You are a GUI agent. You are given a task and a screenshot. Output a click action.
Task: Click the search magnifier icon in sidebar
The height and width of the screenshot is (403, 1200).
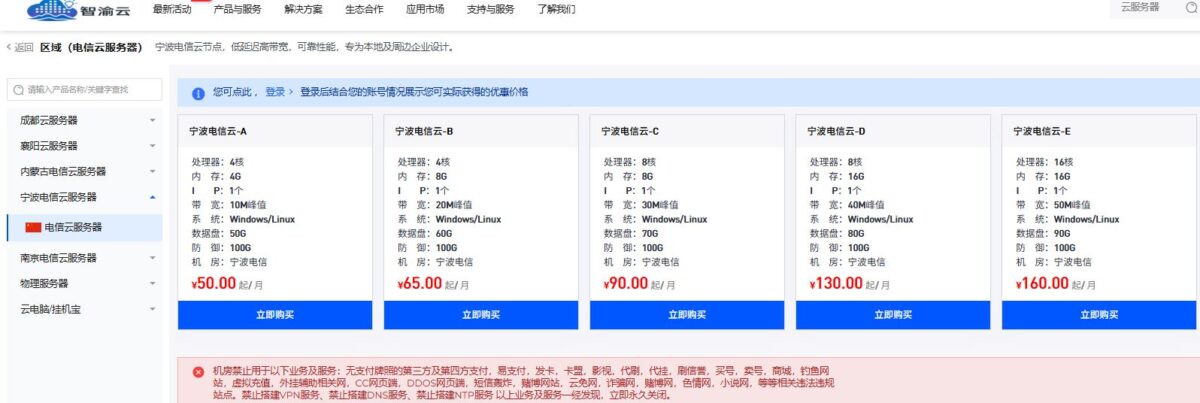[x=18, y=90]
